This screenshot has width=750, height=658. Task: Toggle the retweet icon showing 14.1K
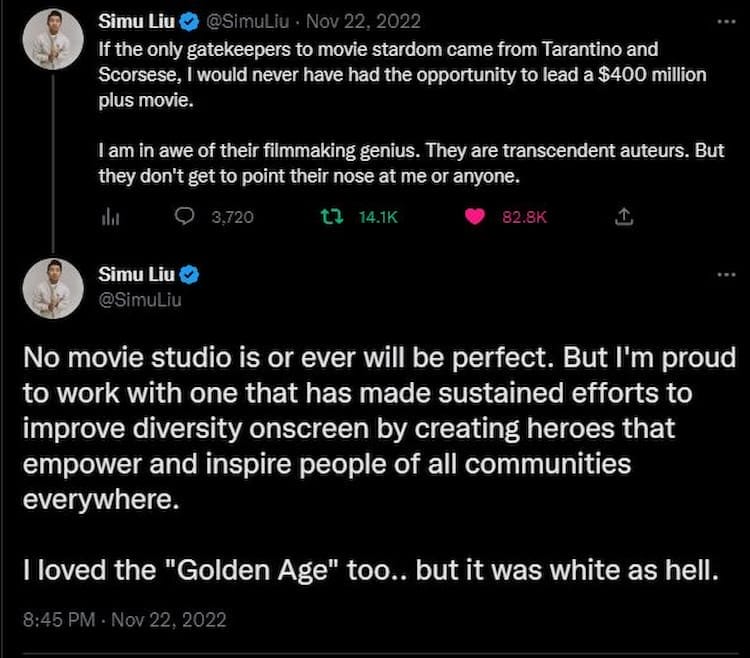(x=329, y=216)
